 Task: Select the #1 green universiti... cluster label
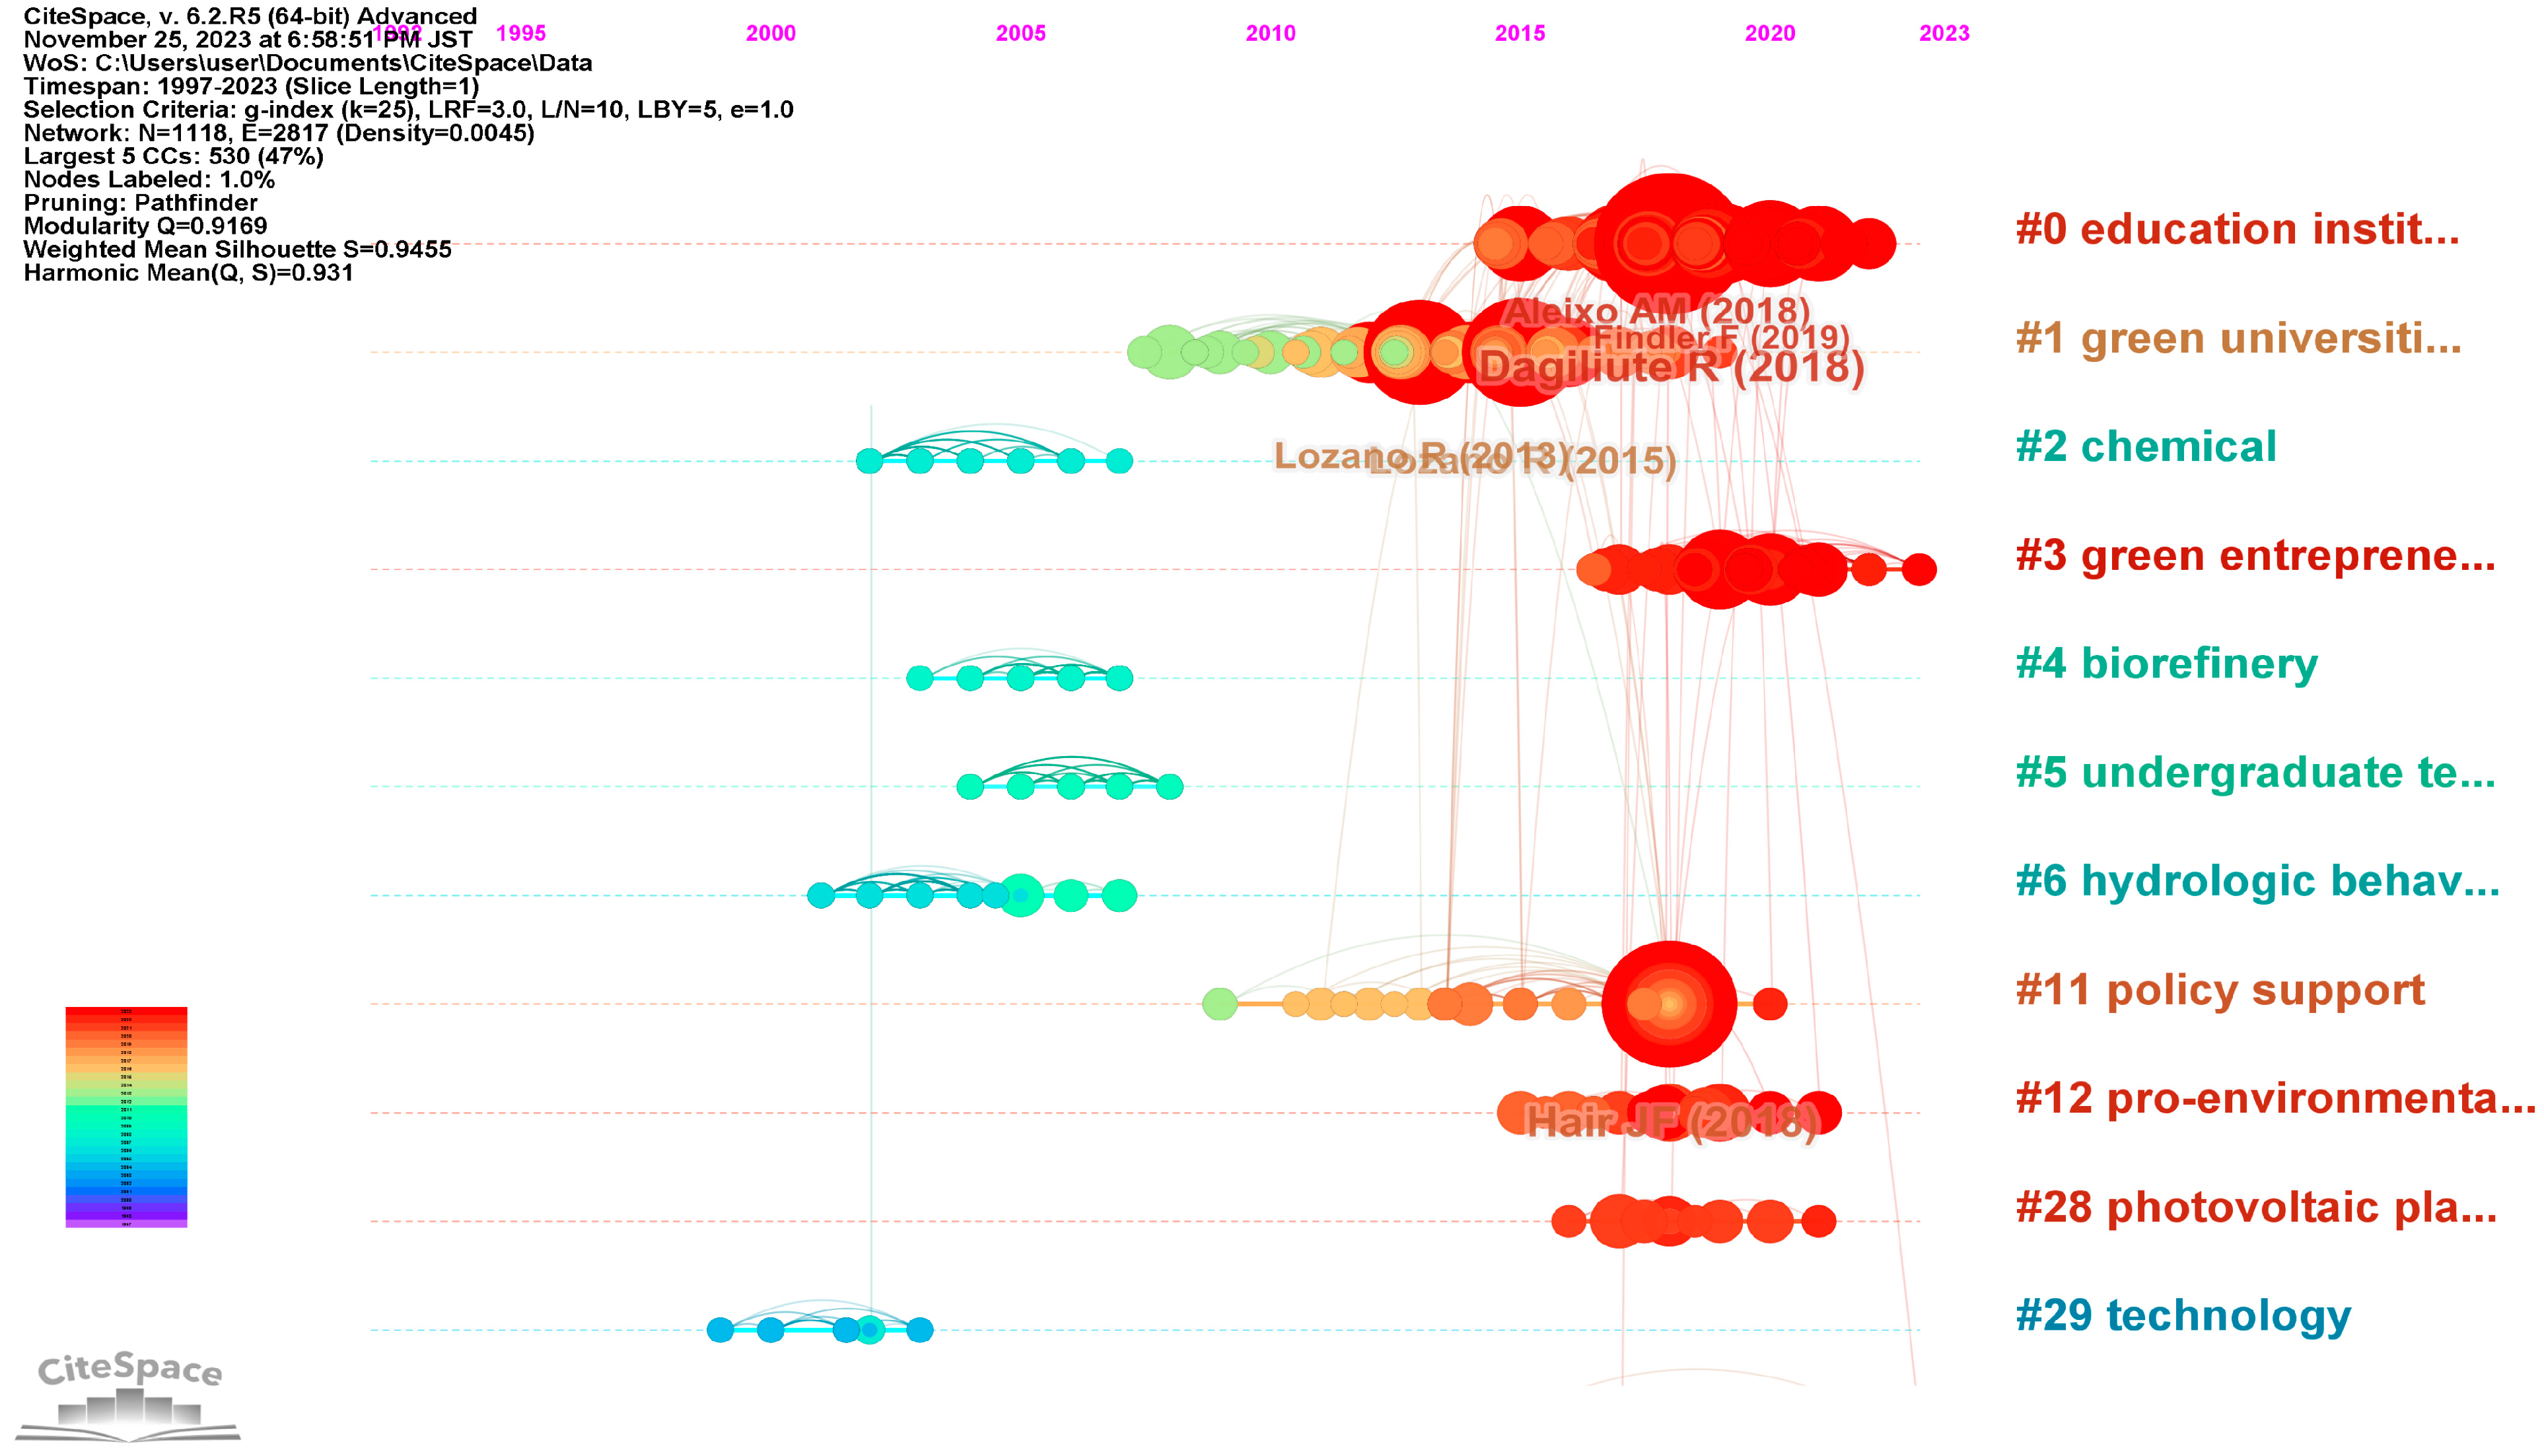pos(2237,338)
